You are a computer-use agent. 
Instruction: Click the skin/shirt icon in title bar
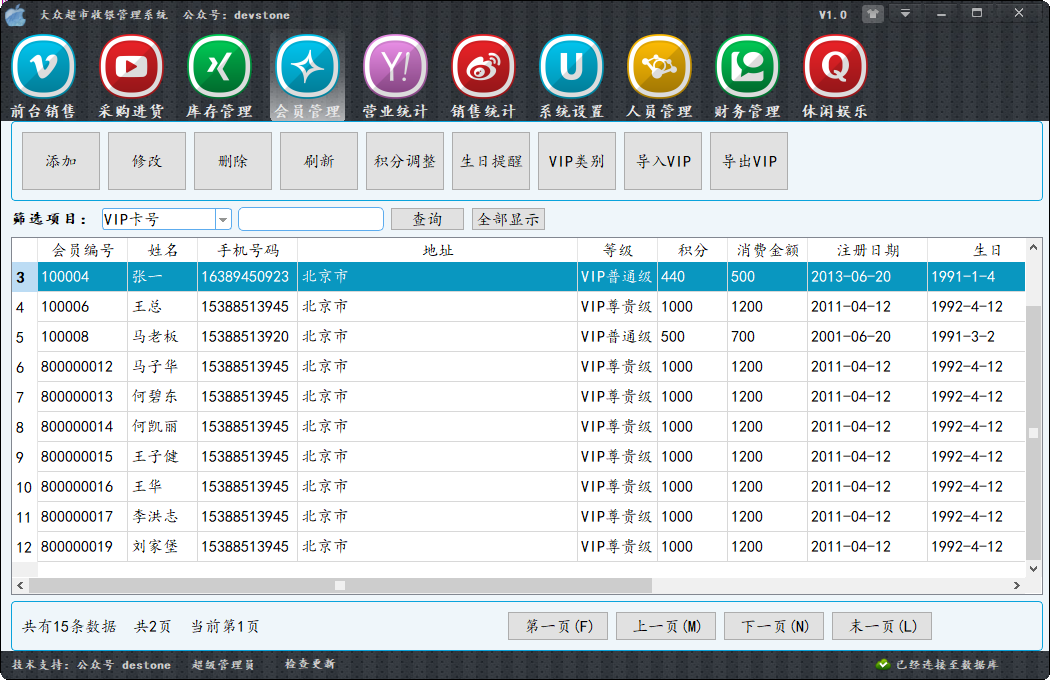pos(873,13)
